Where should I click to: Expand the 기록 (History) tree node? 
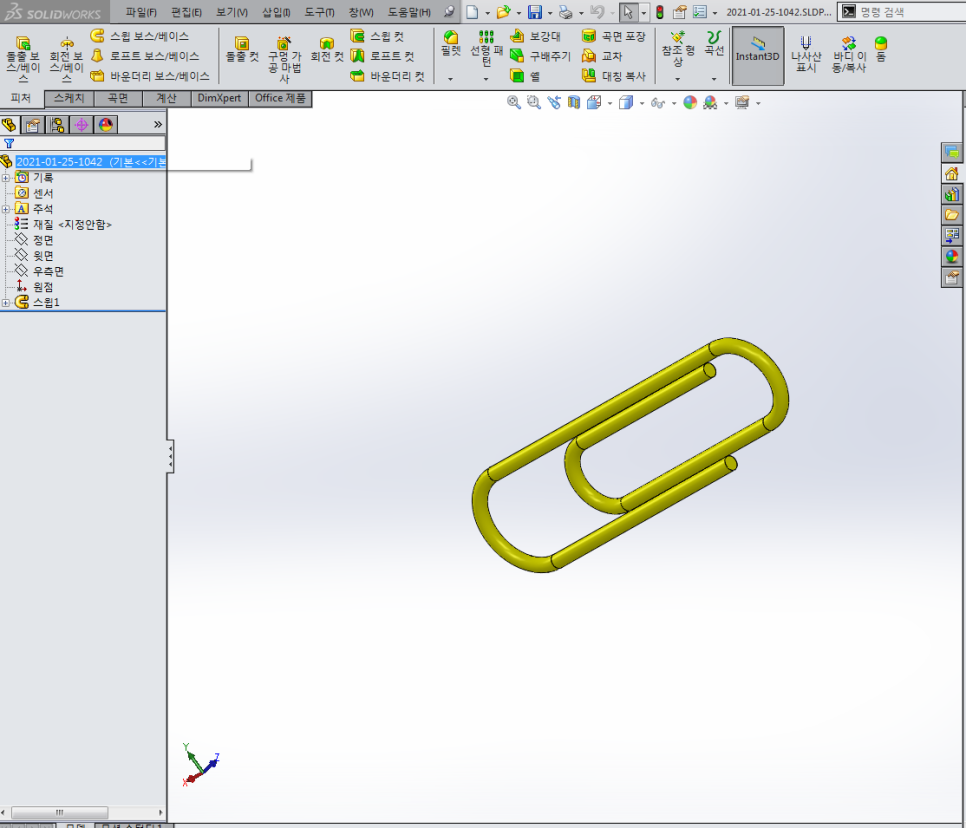click(6, 178)
